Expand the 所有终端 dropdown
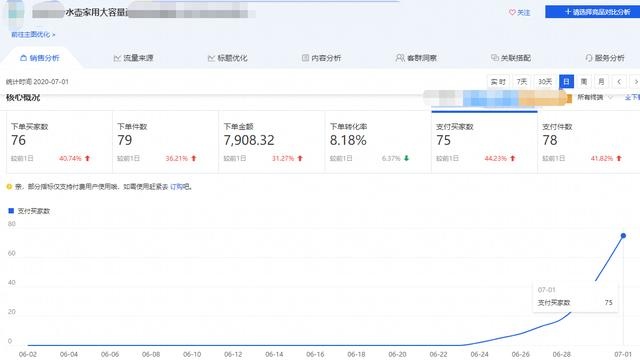 [595, 97]
